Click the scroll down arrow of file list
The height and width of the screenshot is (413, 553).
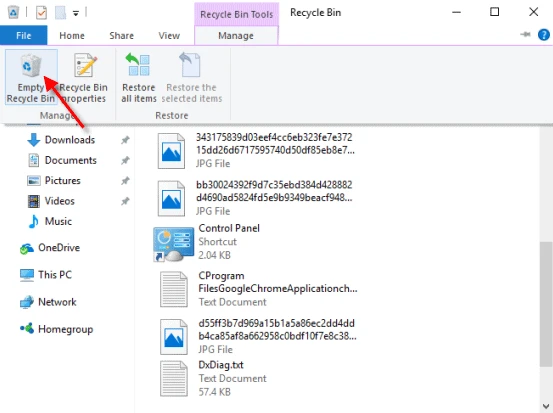[x=546, y=405]
